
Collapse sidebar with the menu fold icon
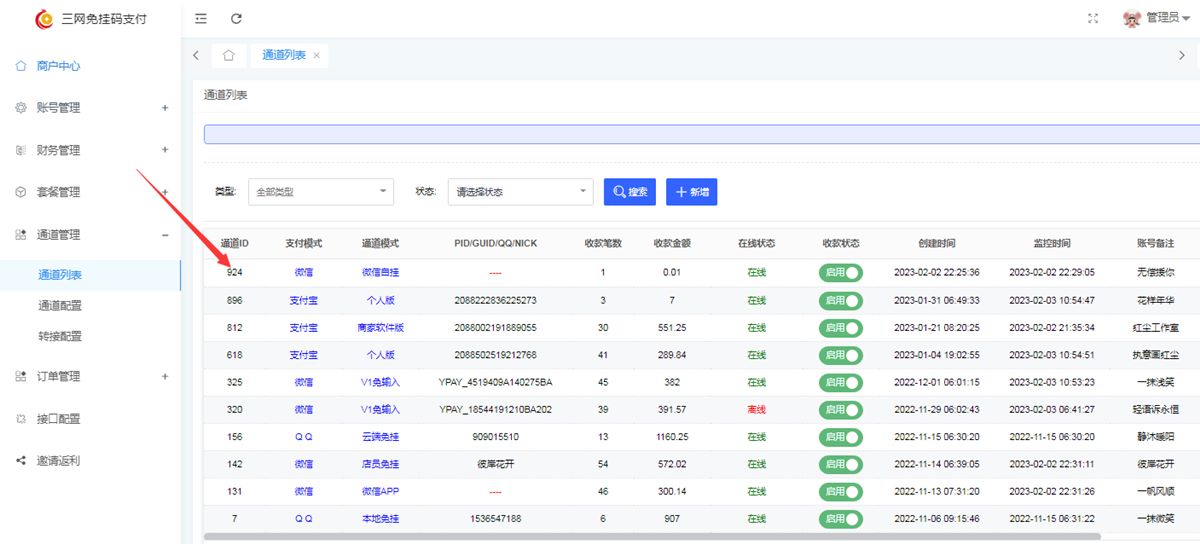[x=201, y=19]
